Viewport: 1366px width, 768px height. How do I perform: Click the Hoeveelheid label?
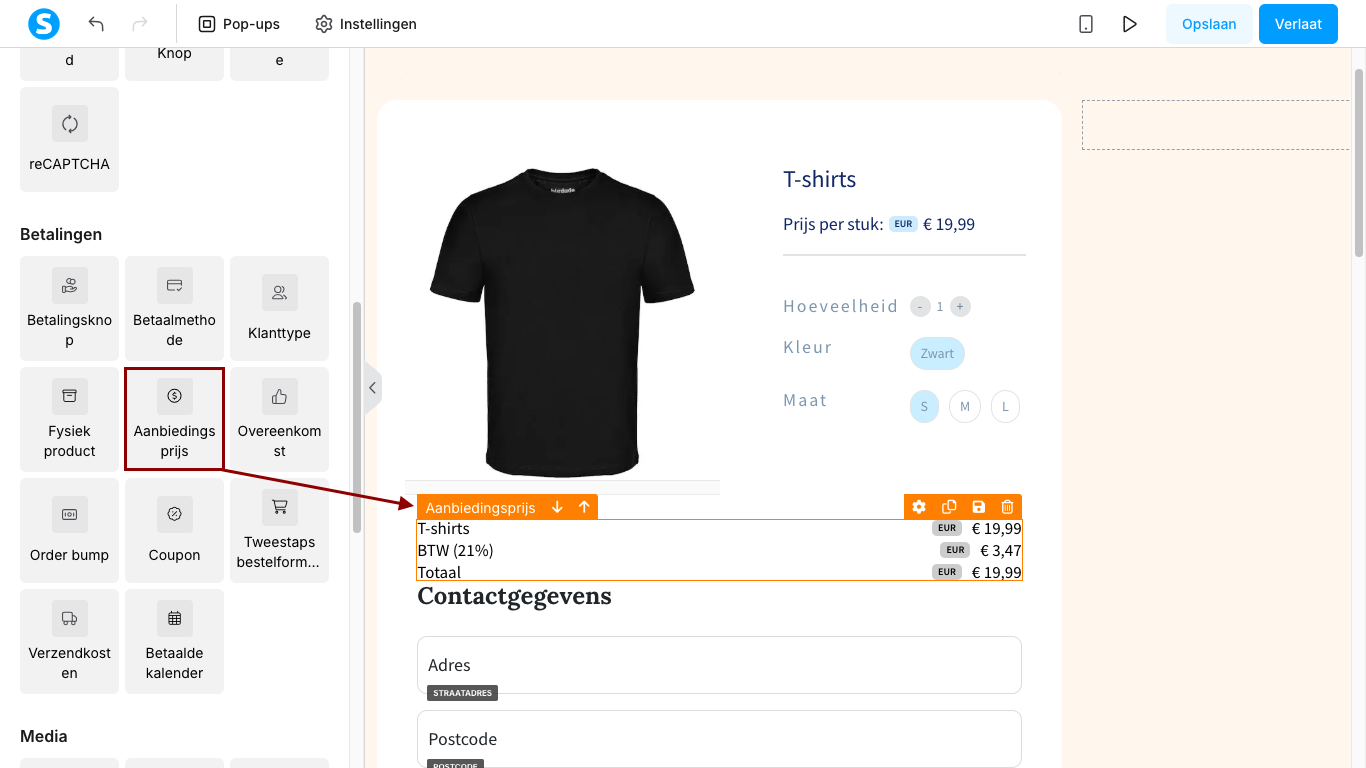tap(841, 306)
